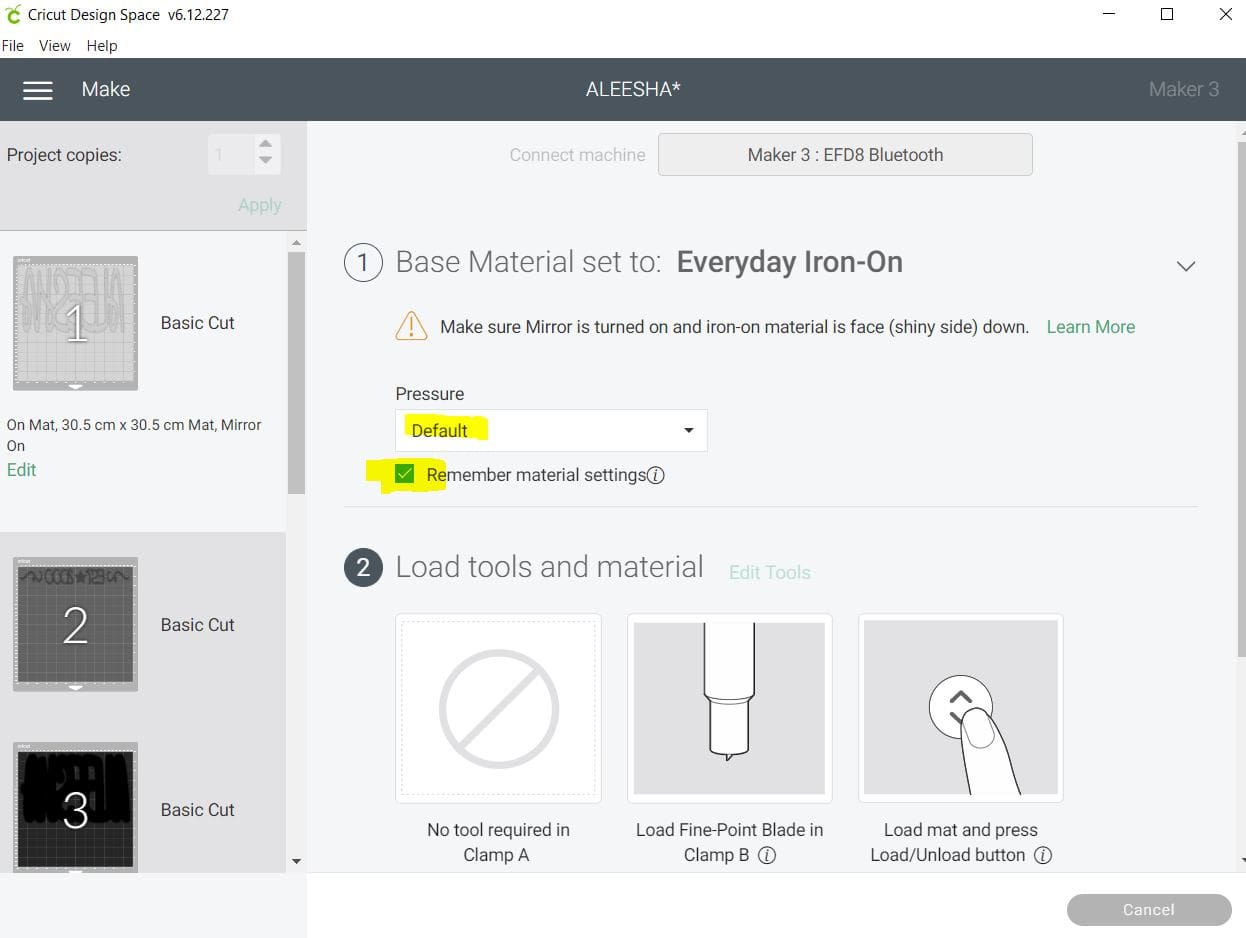
Task: Click Basic Cut label for mat 3
Action: coord(198,810)
